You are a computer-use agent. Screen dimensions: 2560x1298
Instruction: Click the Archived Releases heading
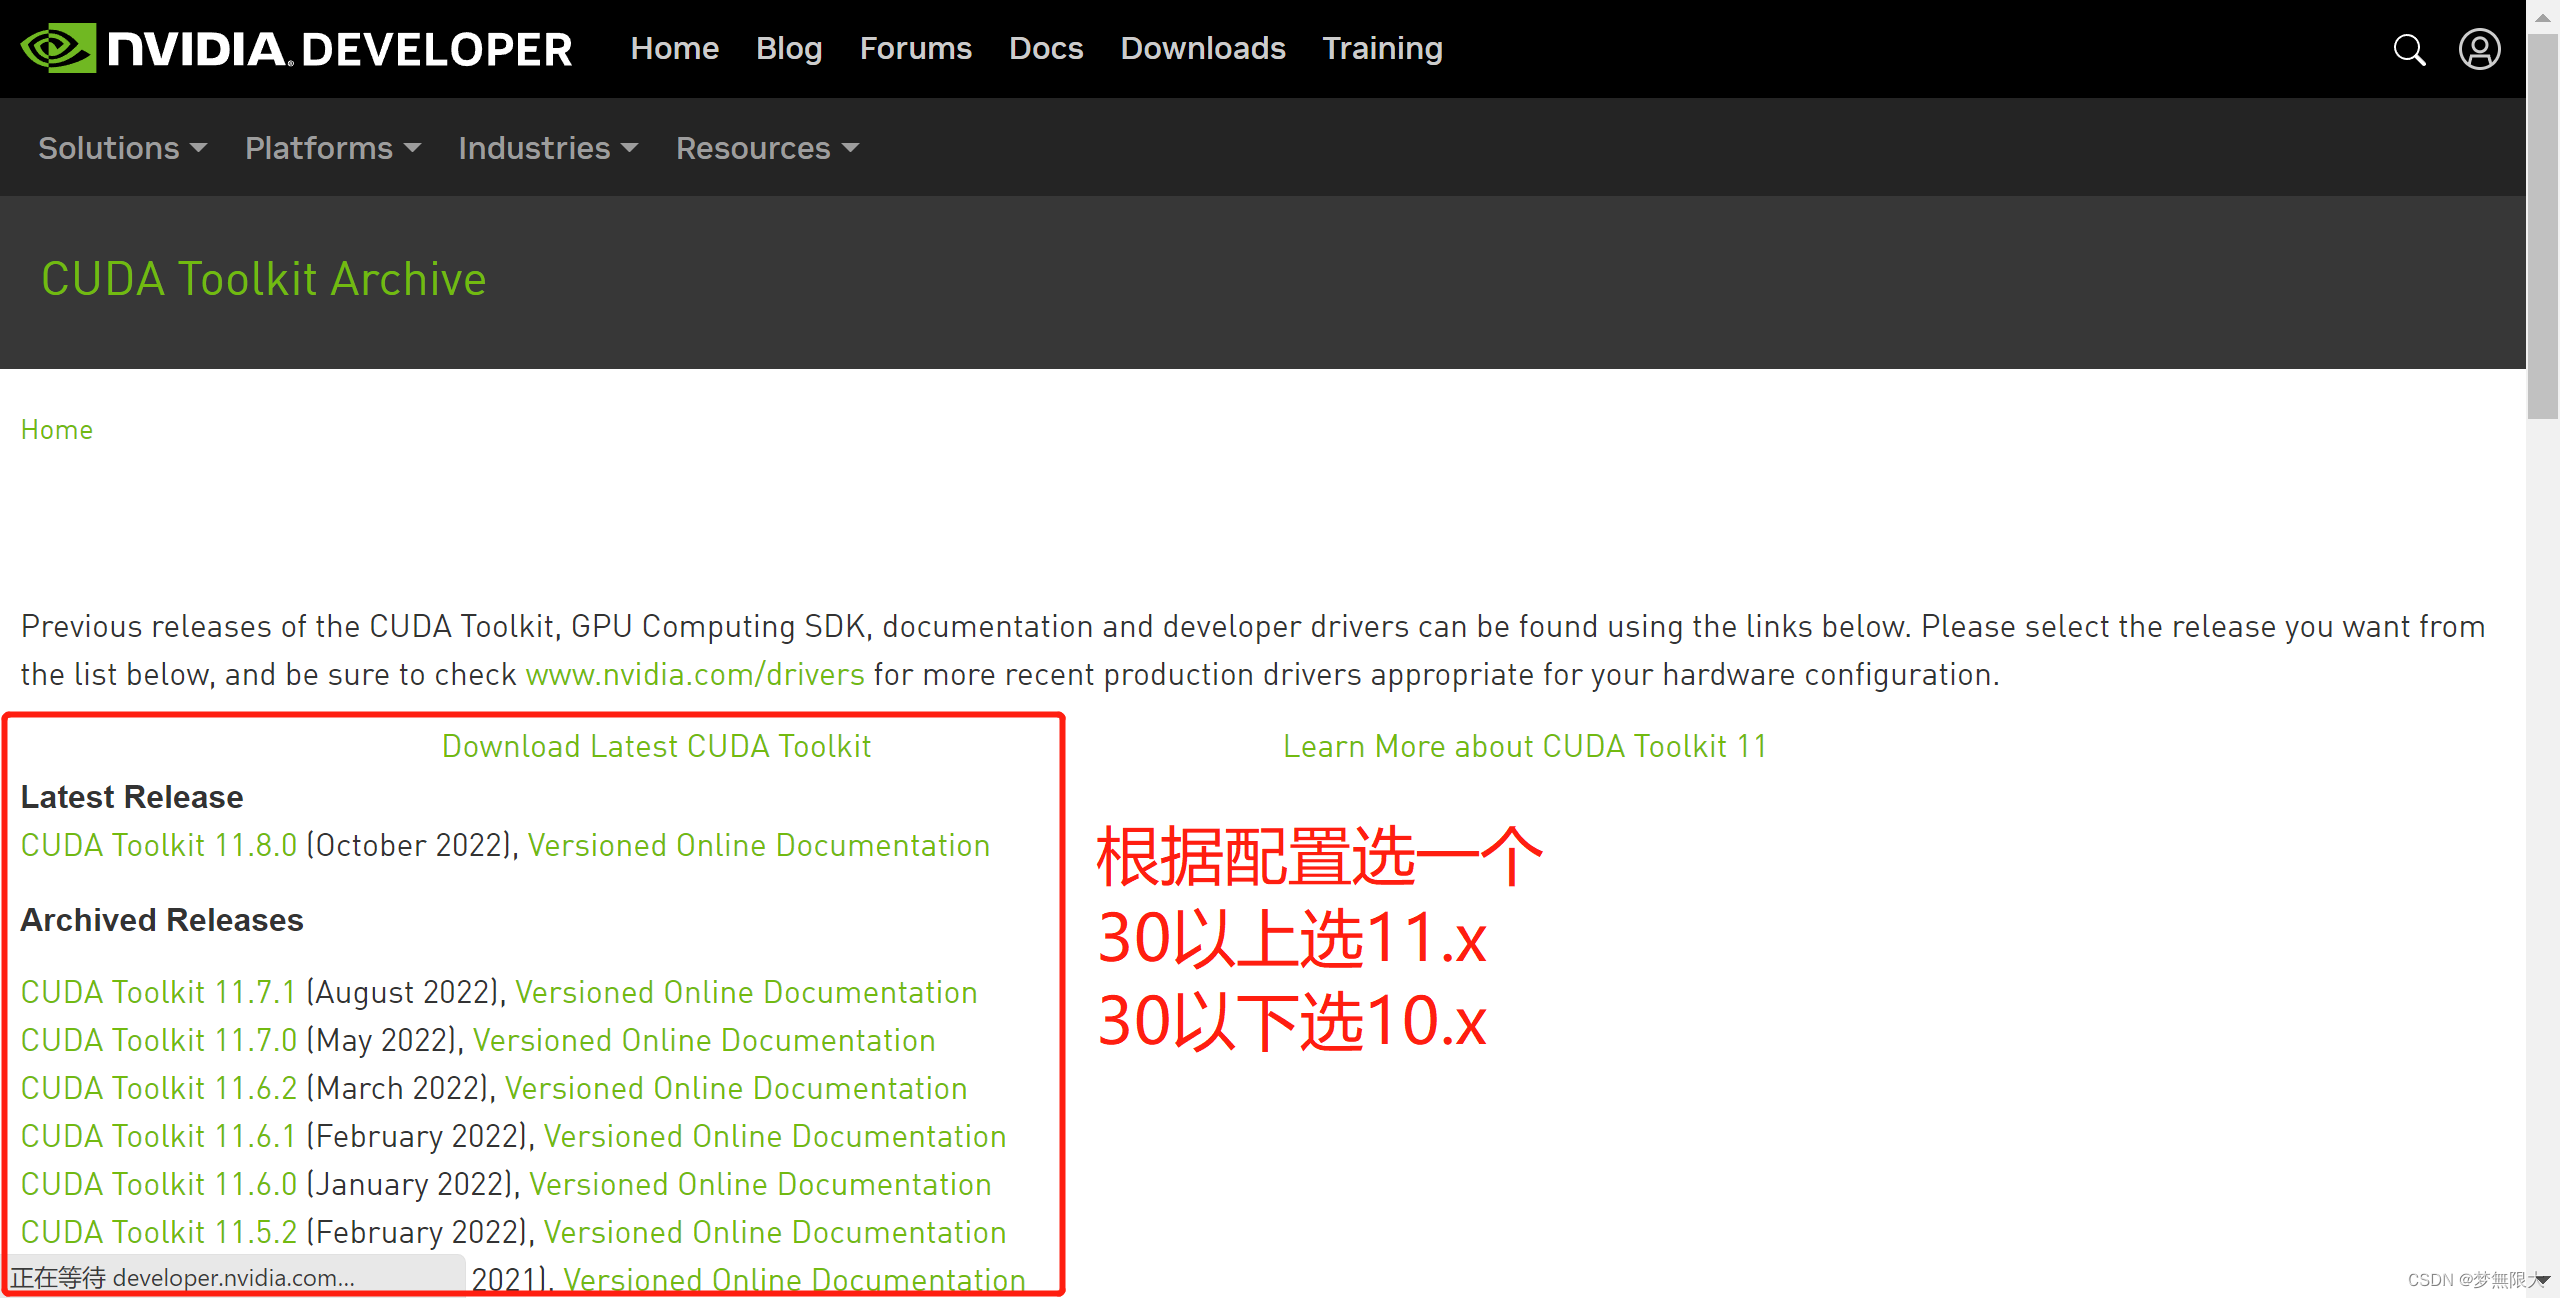(162, 920)
